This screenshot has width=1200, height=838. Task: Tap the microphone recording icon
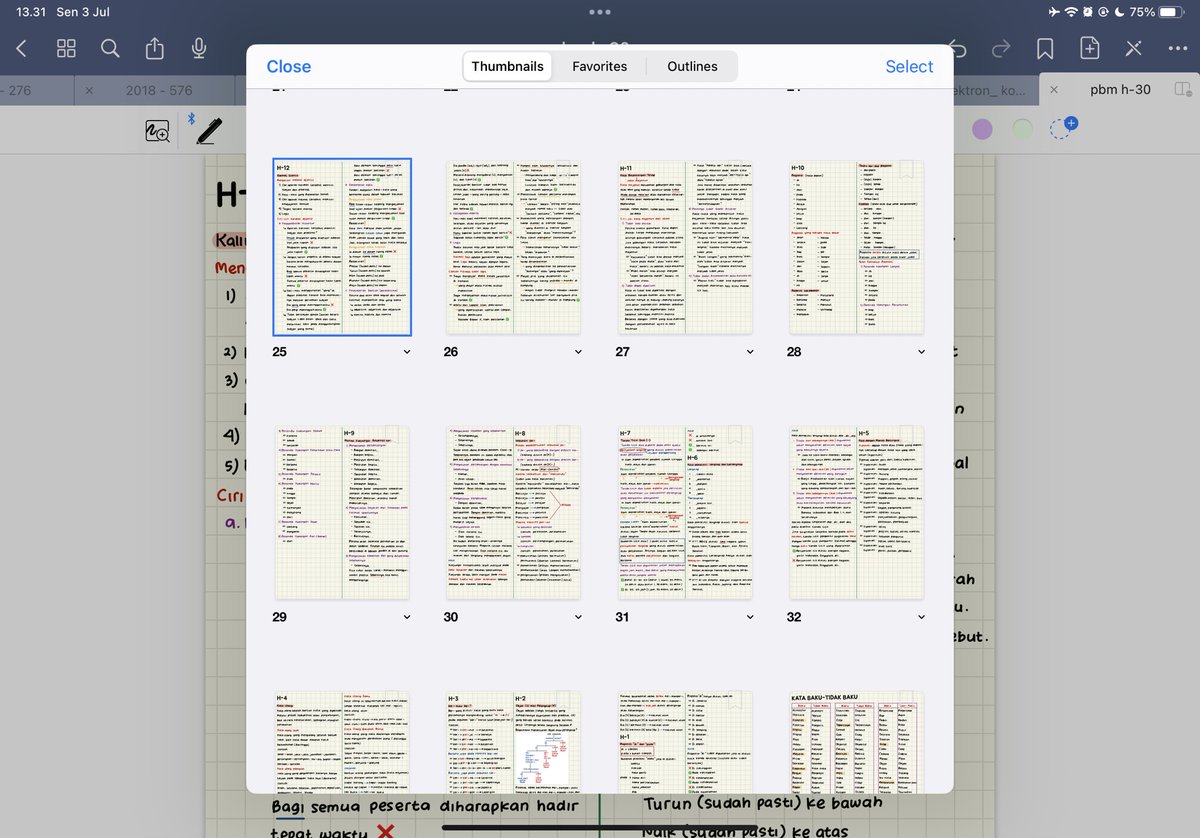(199, 48)
